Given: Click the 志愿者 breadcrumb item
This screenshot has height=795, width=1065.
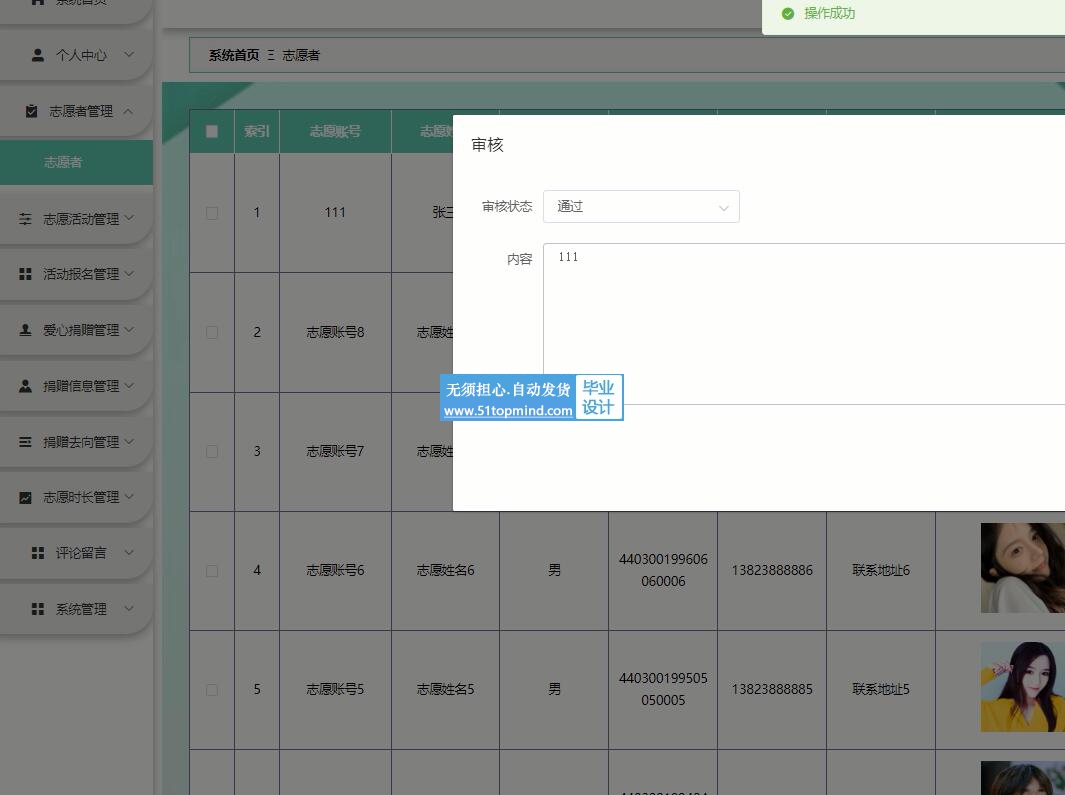Looking at the screenshot, I should [x=301, y=55].
